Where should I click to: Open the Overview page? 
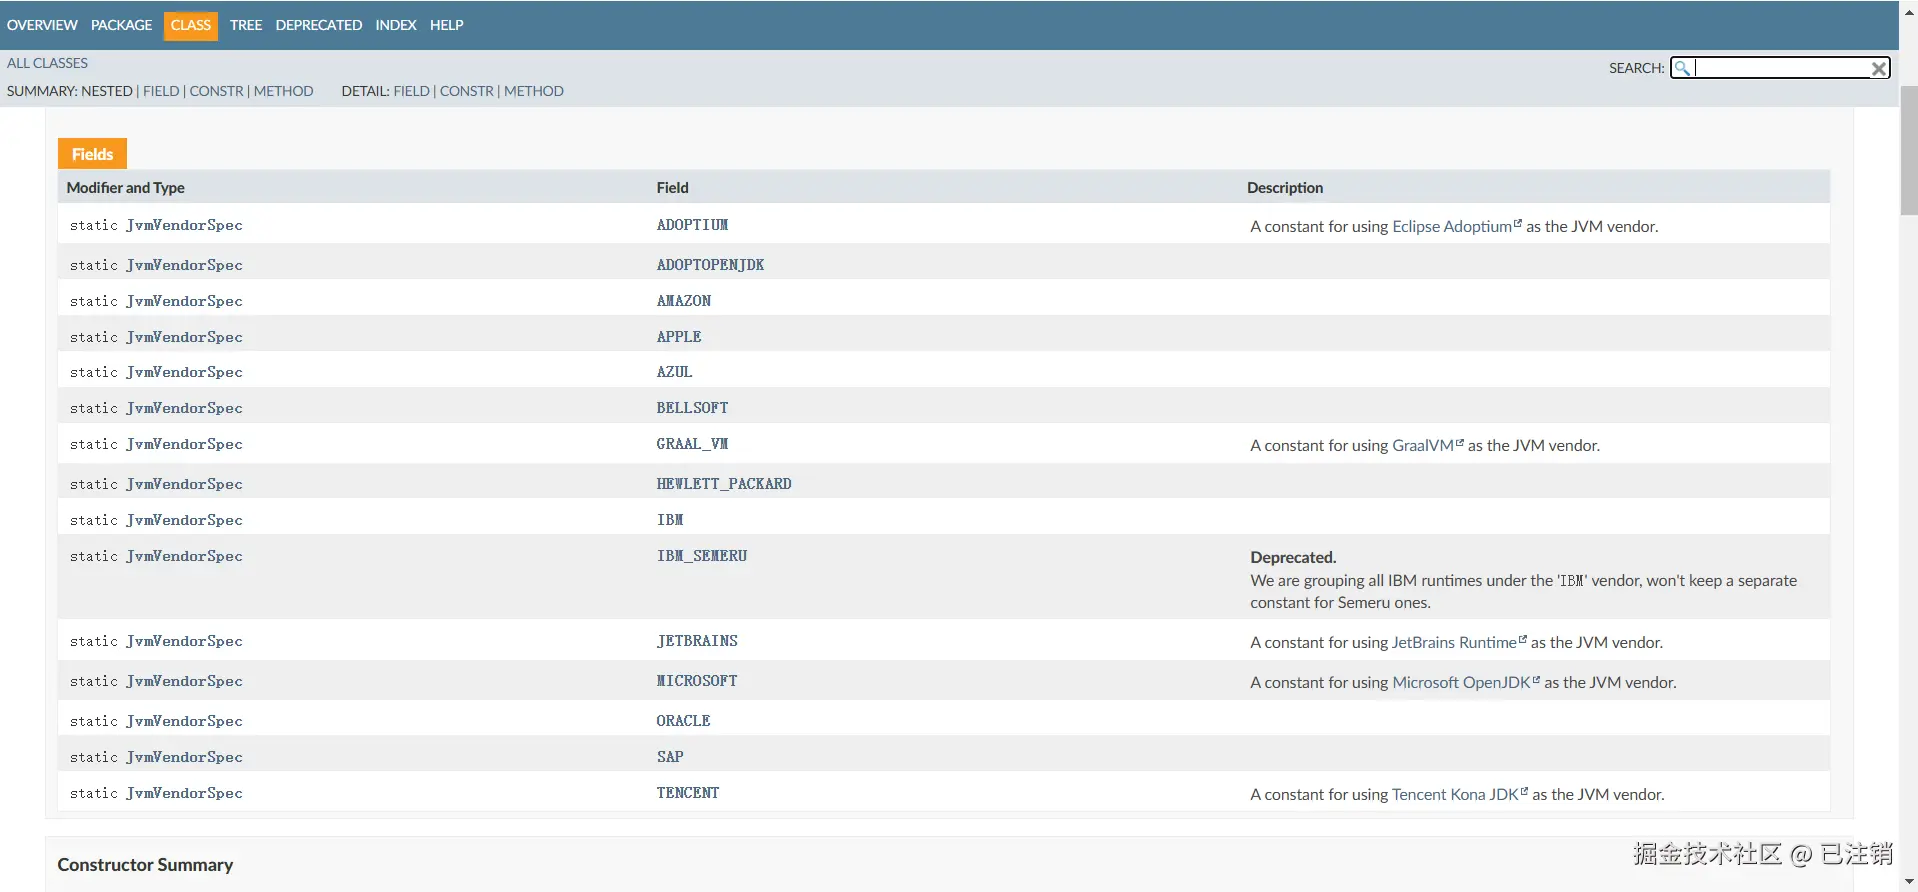[42, 25]
